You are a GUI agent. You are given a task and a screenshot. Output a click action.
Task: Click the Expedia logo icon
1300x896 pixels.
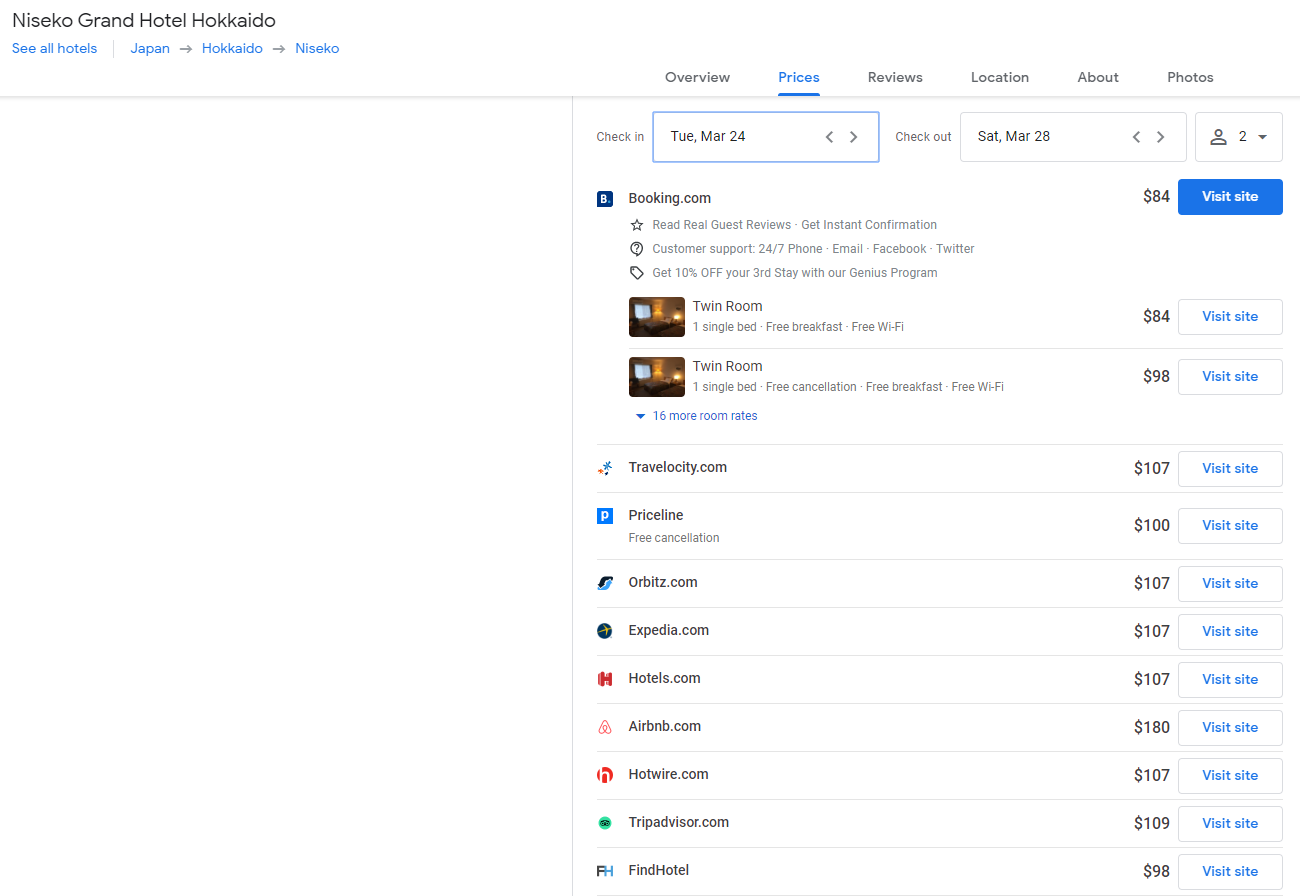click(x=604, y=631)
